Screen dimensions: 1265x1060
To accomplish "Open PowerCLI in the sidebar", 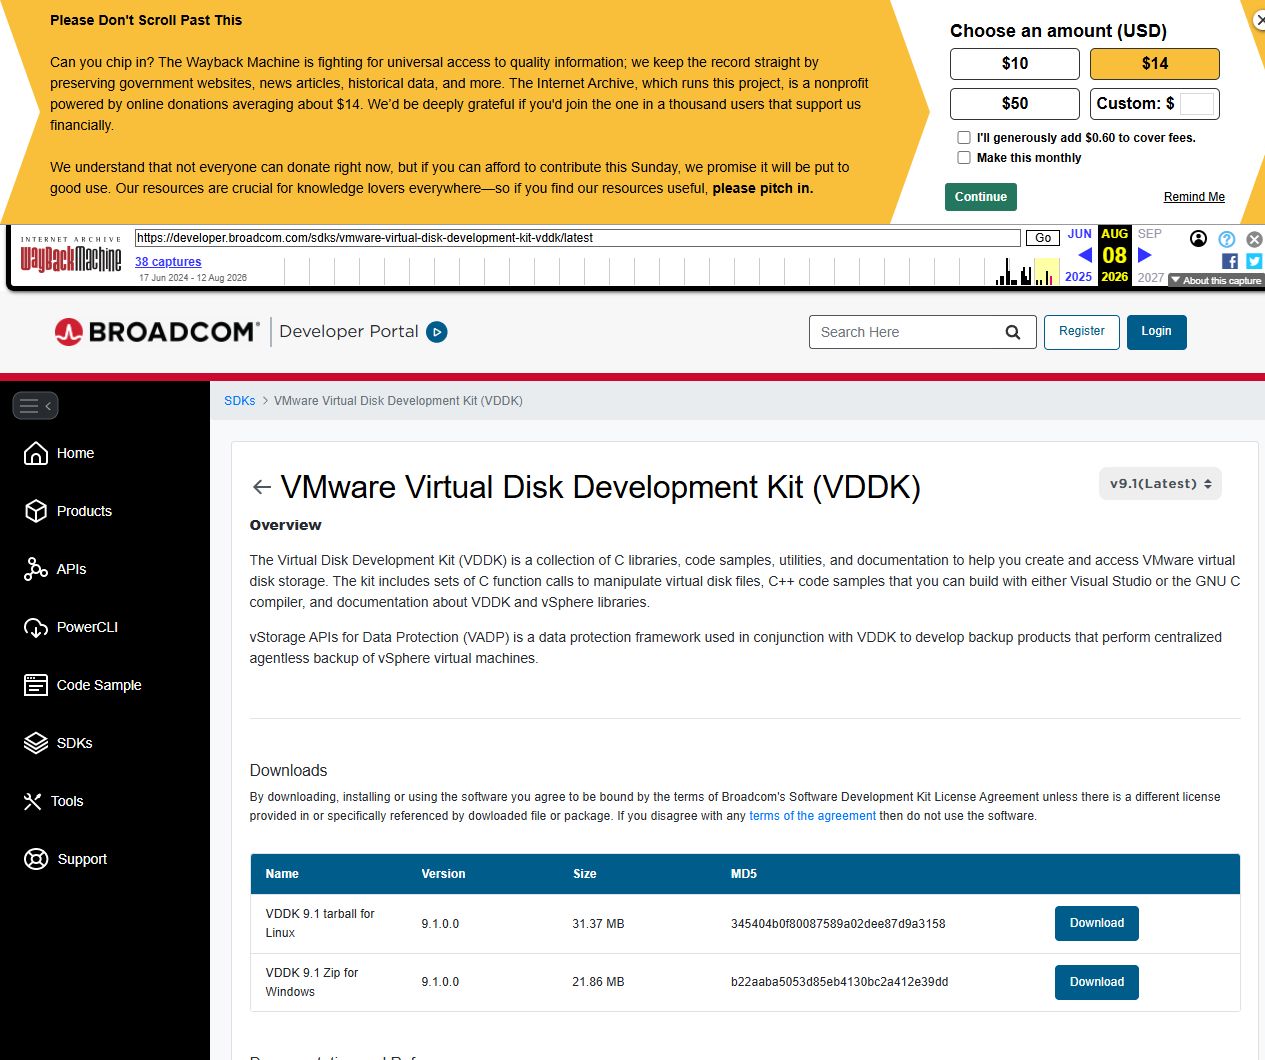I will click(x=87, y=627).
